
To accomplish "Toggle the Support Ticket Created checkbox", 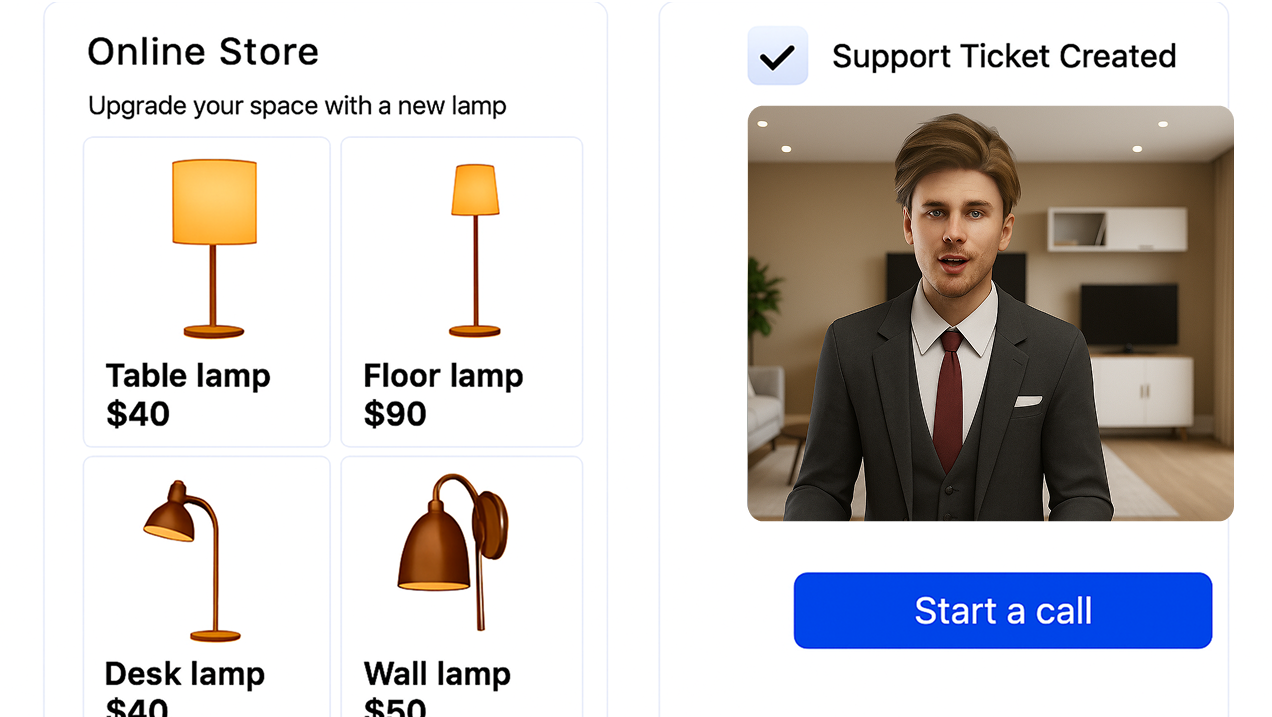I will [x=777, y=56].
